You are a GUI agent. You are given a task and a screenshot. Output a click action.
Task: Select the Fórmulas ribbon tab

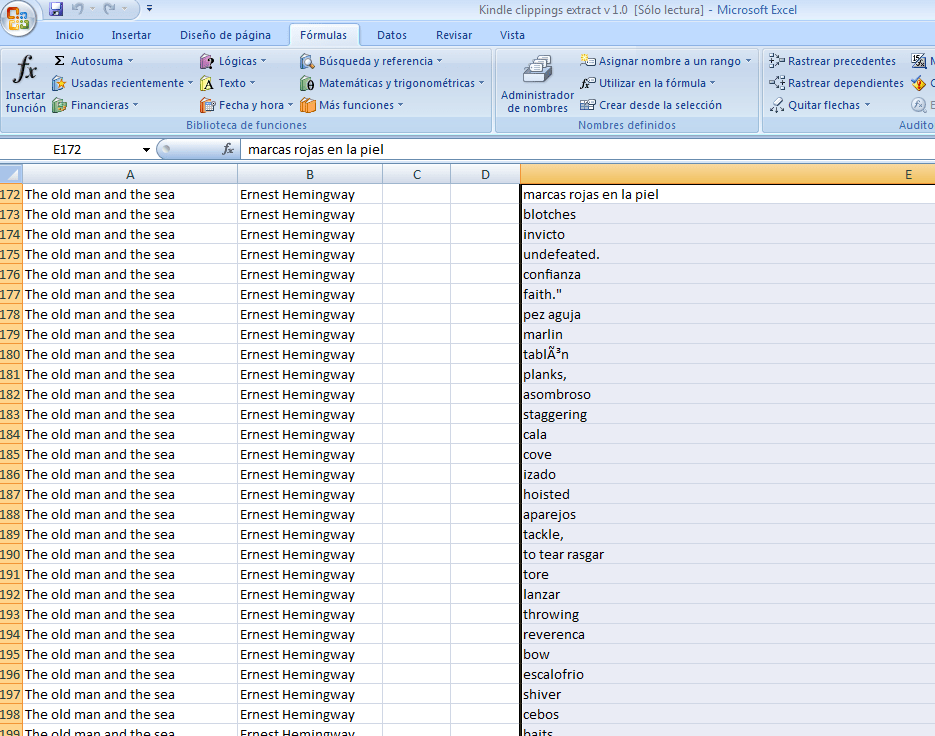(323, 35)
